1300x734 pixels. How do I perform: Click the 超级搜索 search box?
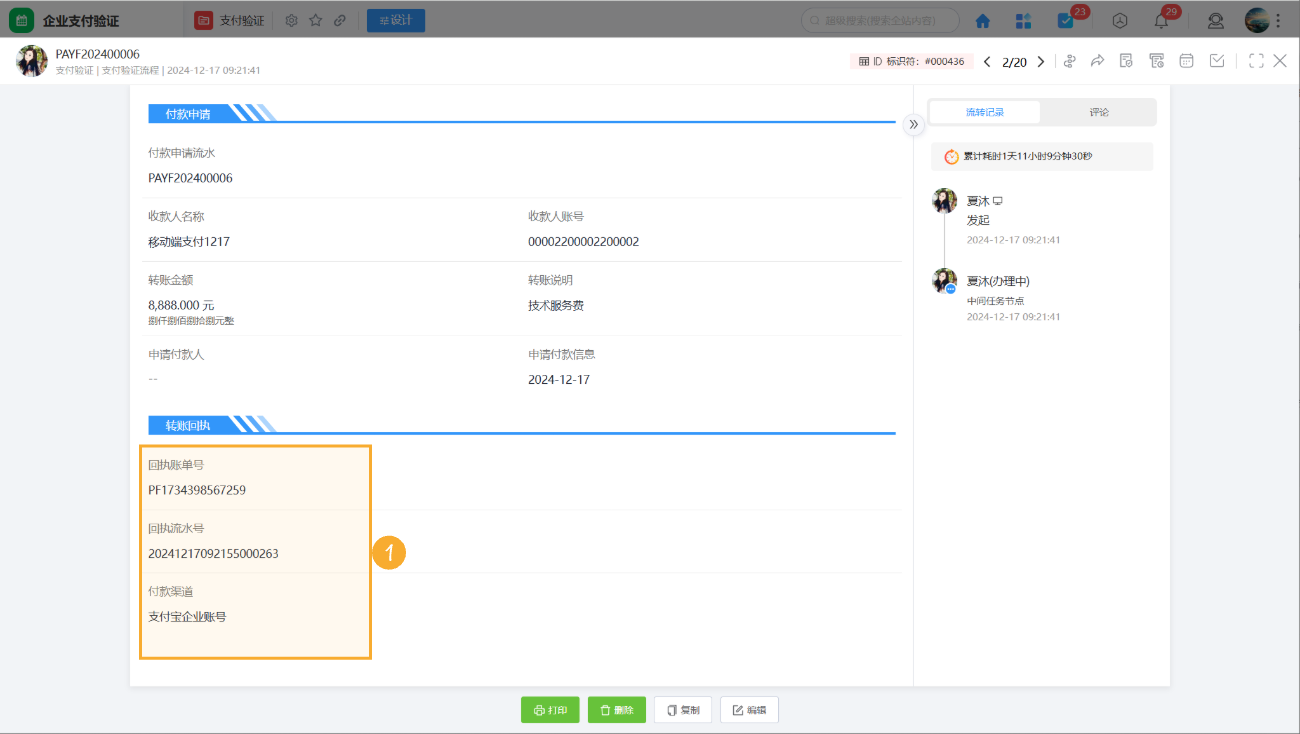880,20
